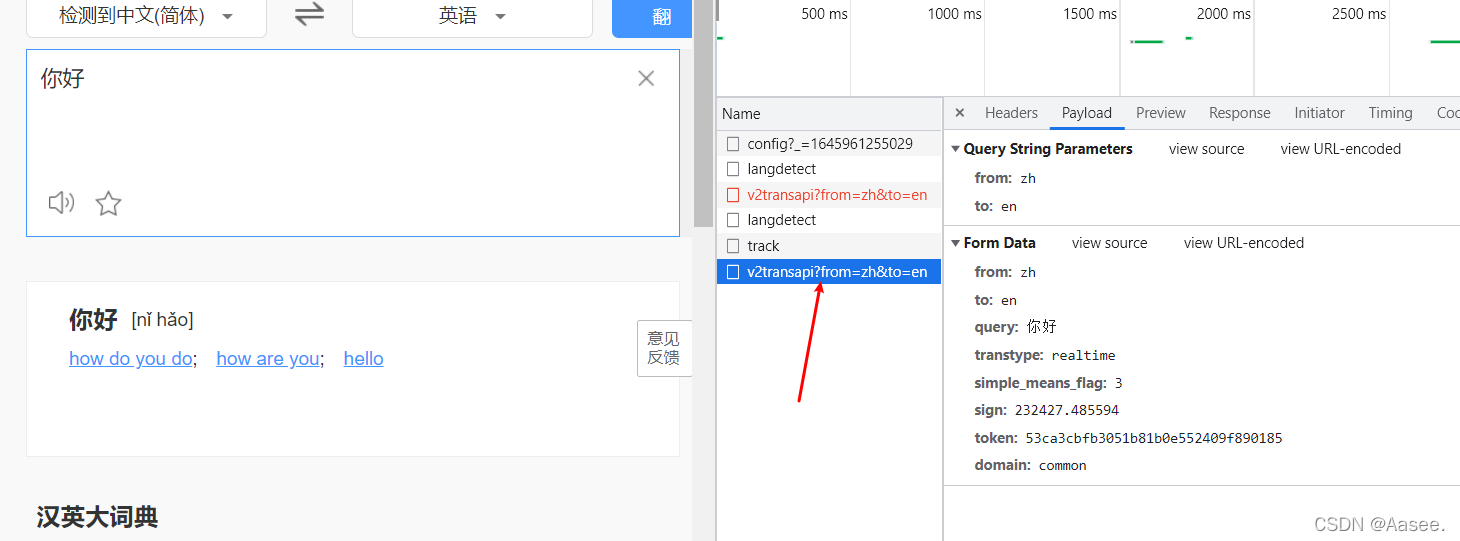
Task: Open 'how do you do' translation link
Action: [x=131, y=358]
